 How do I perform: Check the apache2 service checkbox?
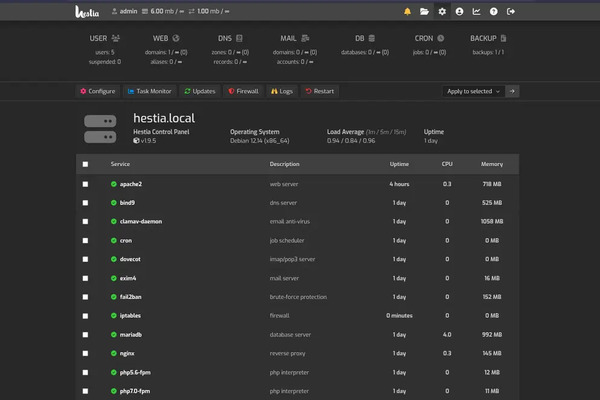85,184
